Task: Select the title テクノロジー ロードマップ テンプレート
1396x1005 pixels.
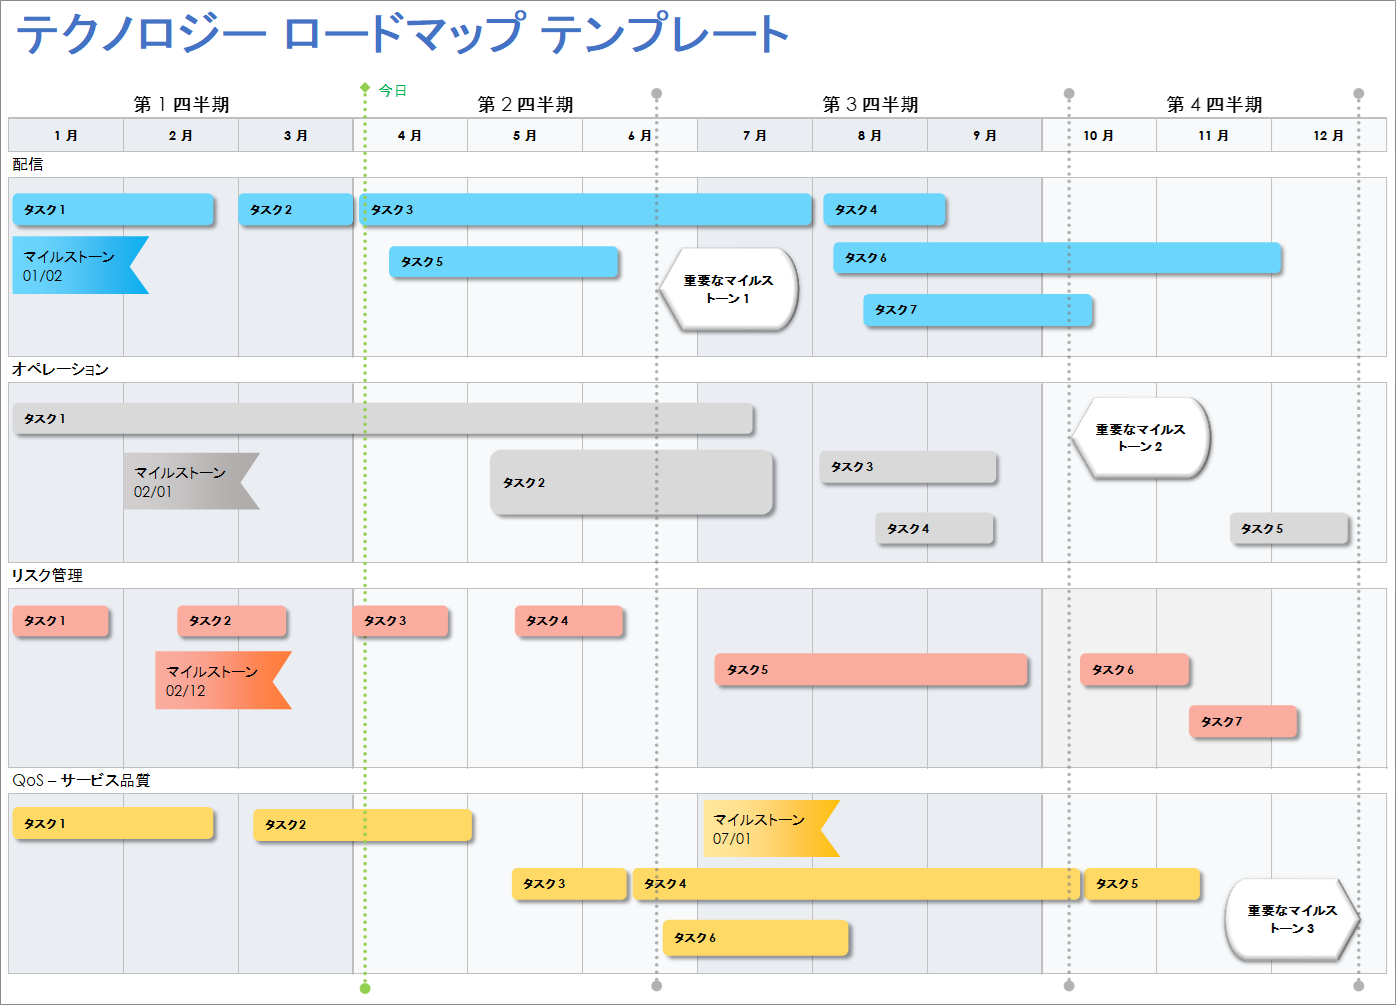Action: tap(403, 33)
